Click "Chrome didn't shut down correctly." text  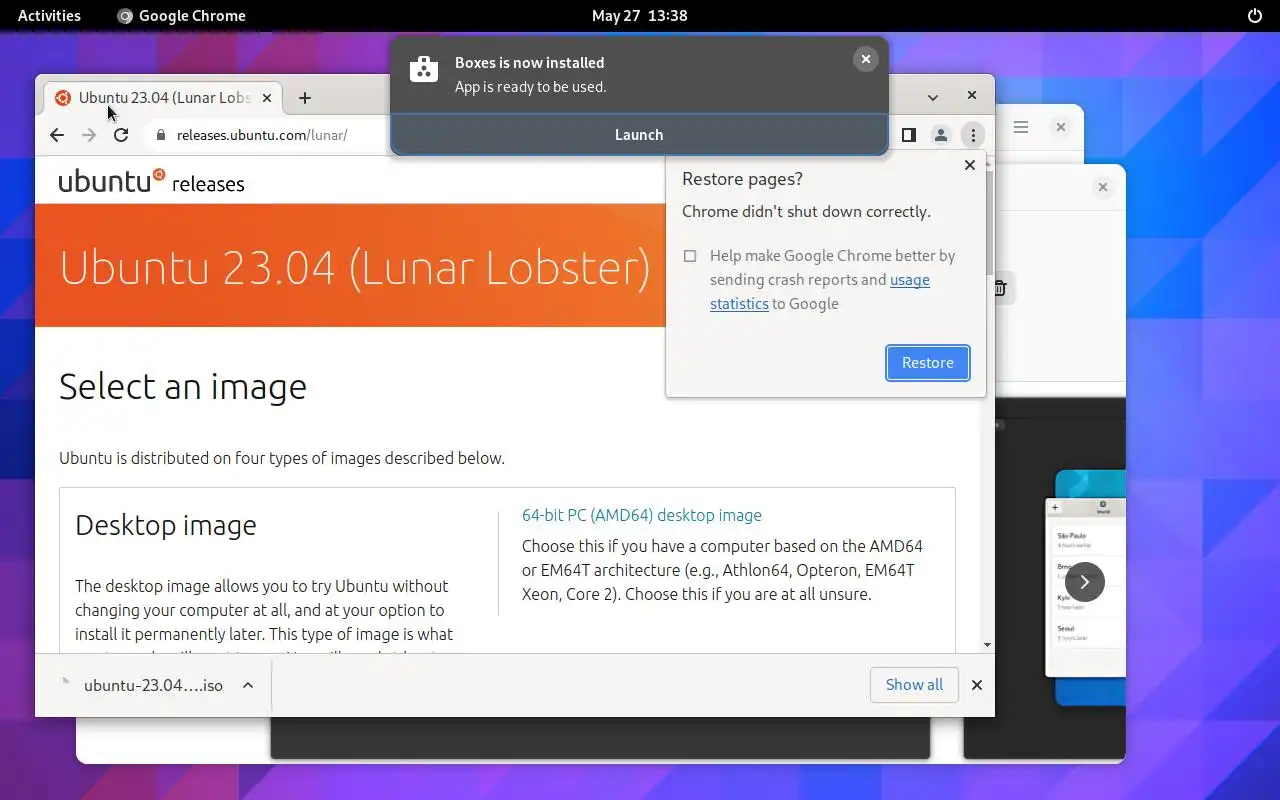coord(806,212)
